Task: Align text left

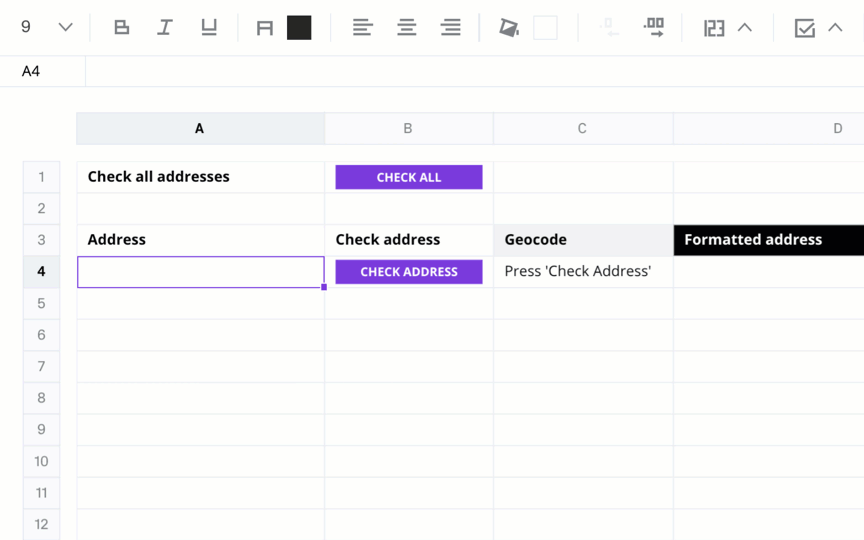Action: (363, 27)
